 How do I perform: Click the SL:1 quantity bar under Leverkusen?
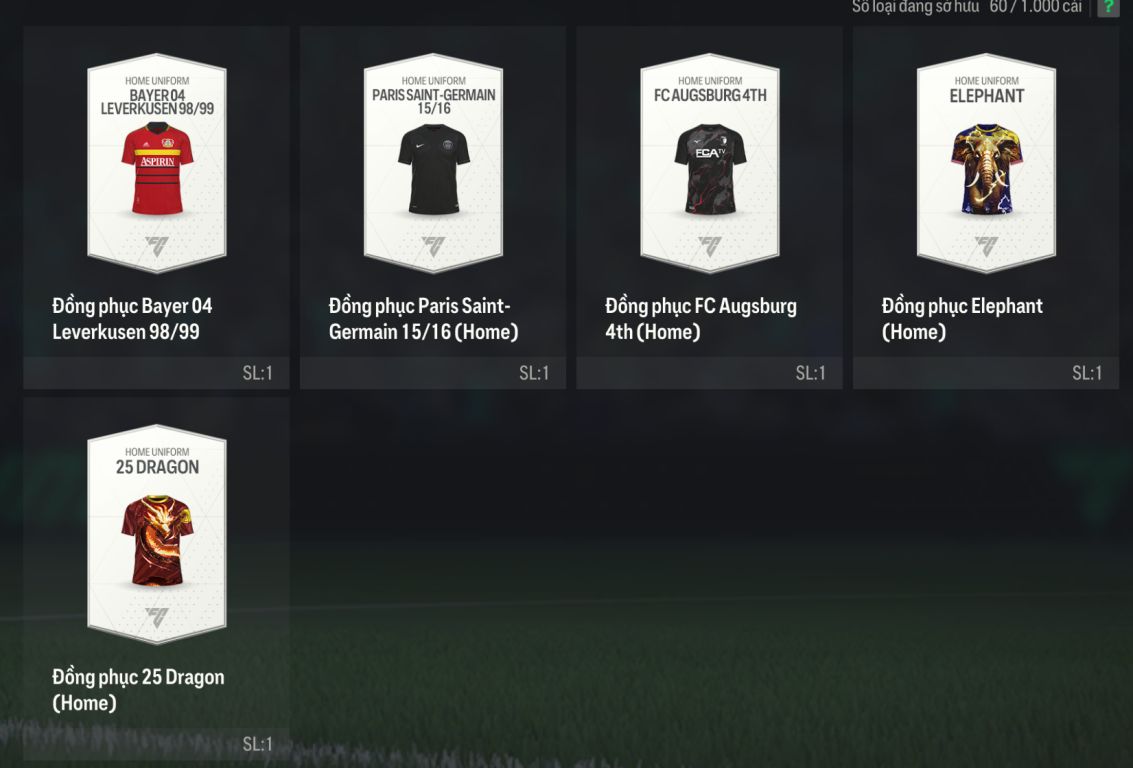[x=156, y=373]
